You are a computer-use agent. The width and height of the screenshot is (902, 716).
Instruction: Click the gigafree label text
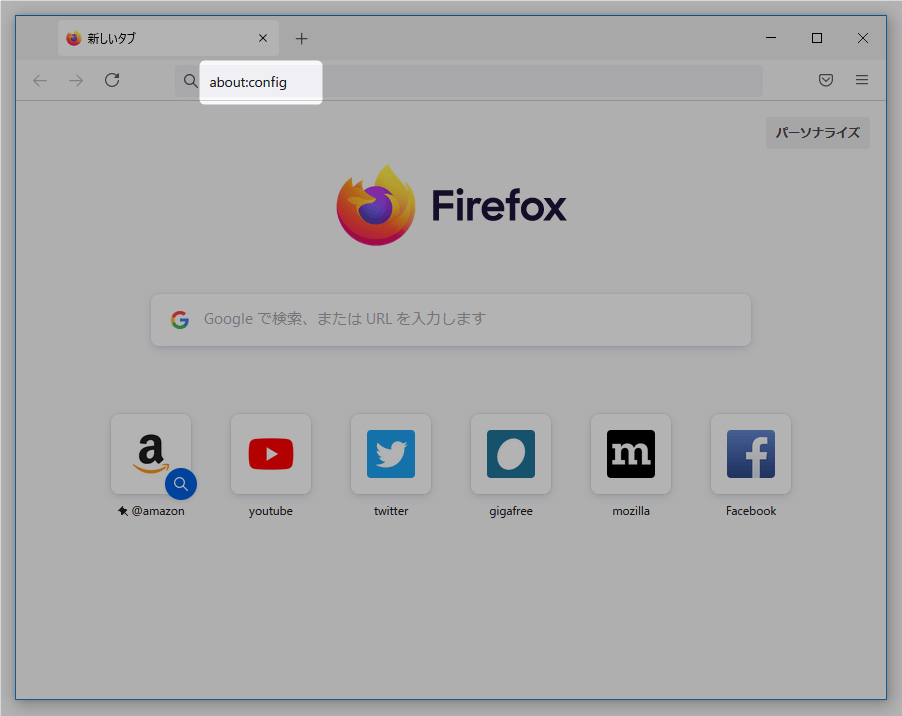point(511,511)
